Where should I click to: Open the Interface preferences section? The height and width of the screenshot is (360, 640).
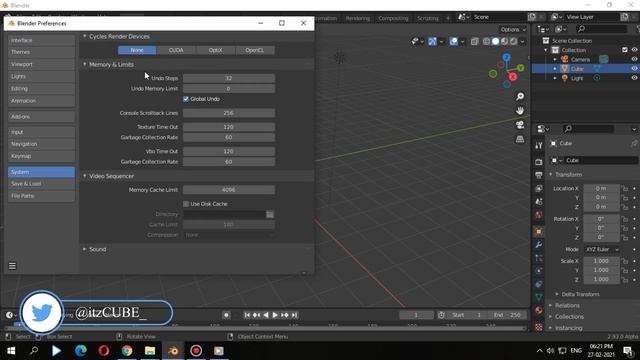(x=41, y=40)
